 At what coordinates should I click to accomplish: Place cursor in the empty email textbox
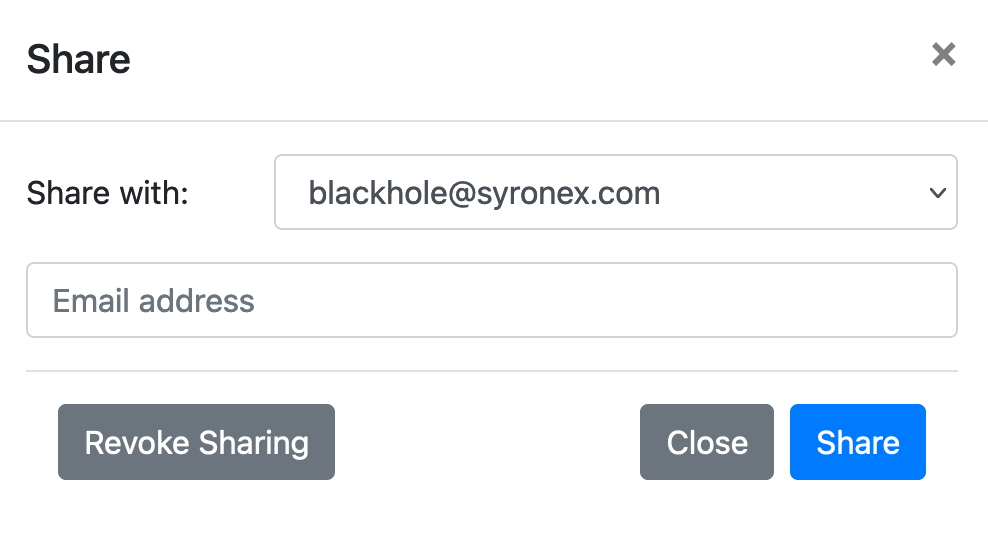tap(491, 300)
